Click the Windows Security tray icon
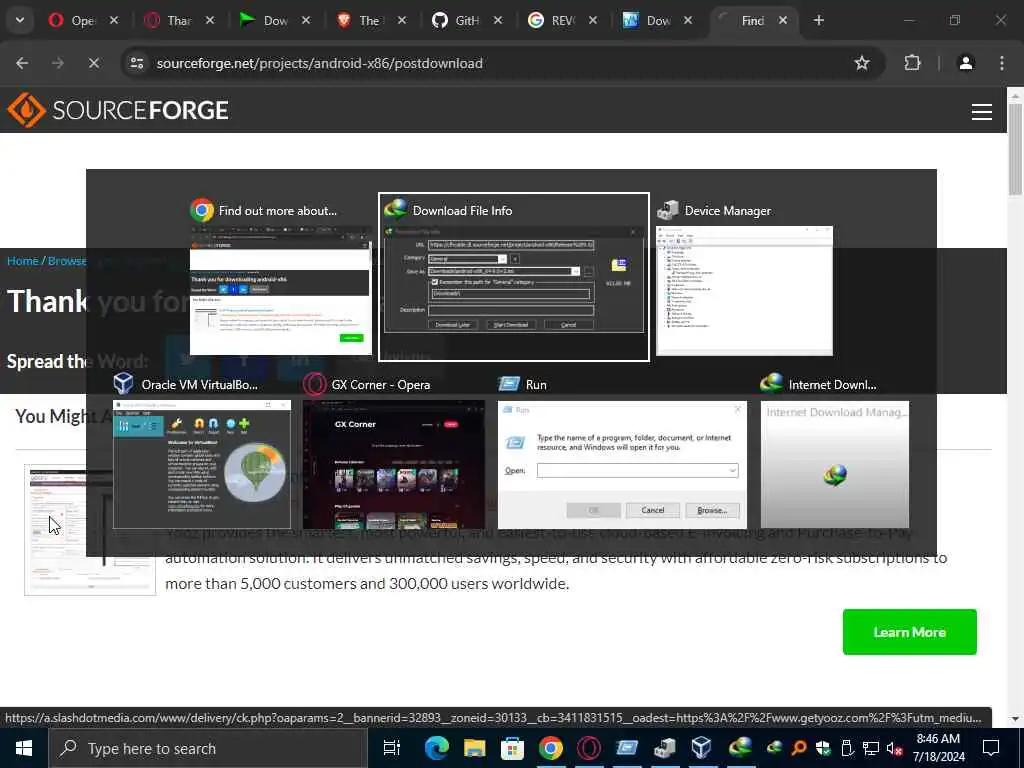Viewport: 1024px width, 768px height. click(x=823, y=748)
